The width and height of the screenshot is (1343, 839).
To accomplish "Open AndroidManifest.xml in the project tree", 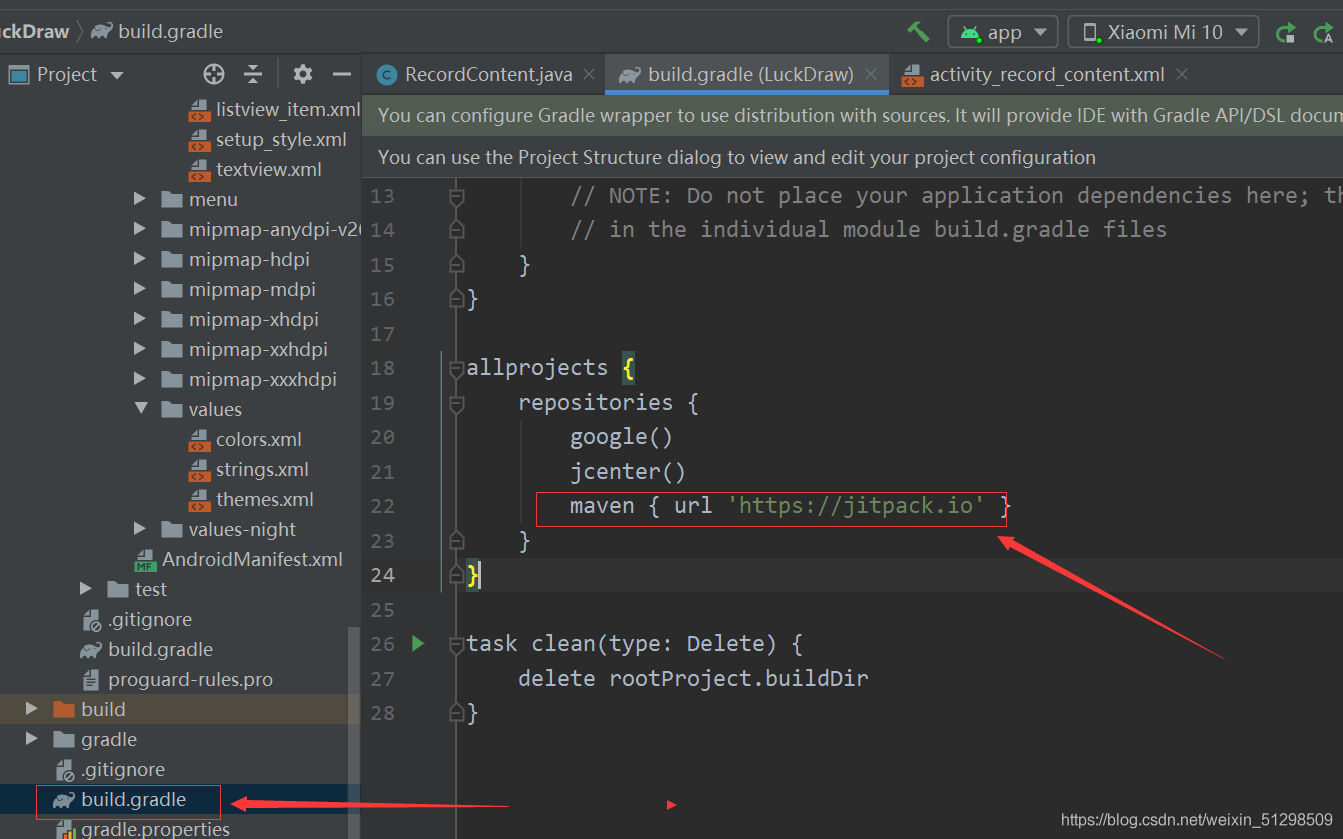I will click(x=252, y=560).
